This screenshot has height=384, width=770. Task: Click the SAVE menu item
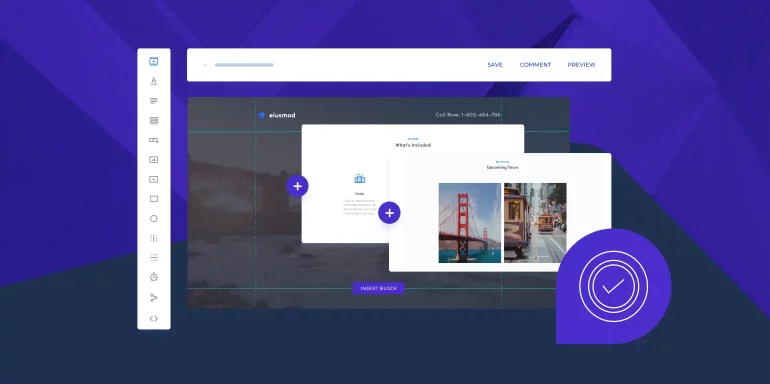tap(495, 65)
